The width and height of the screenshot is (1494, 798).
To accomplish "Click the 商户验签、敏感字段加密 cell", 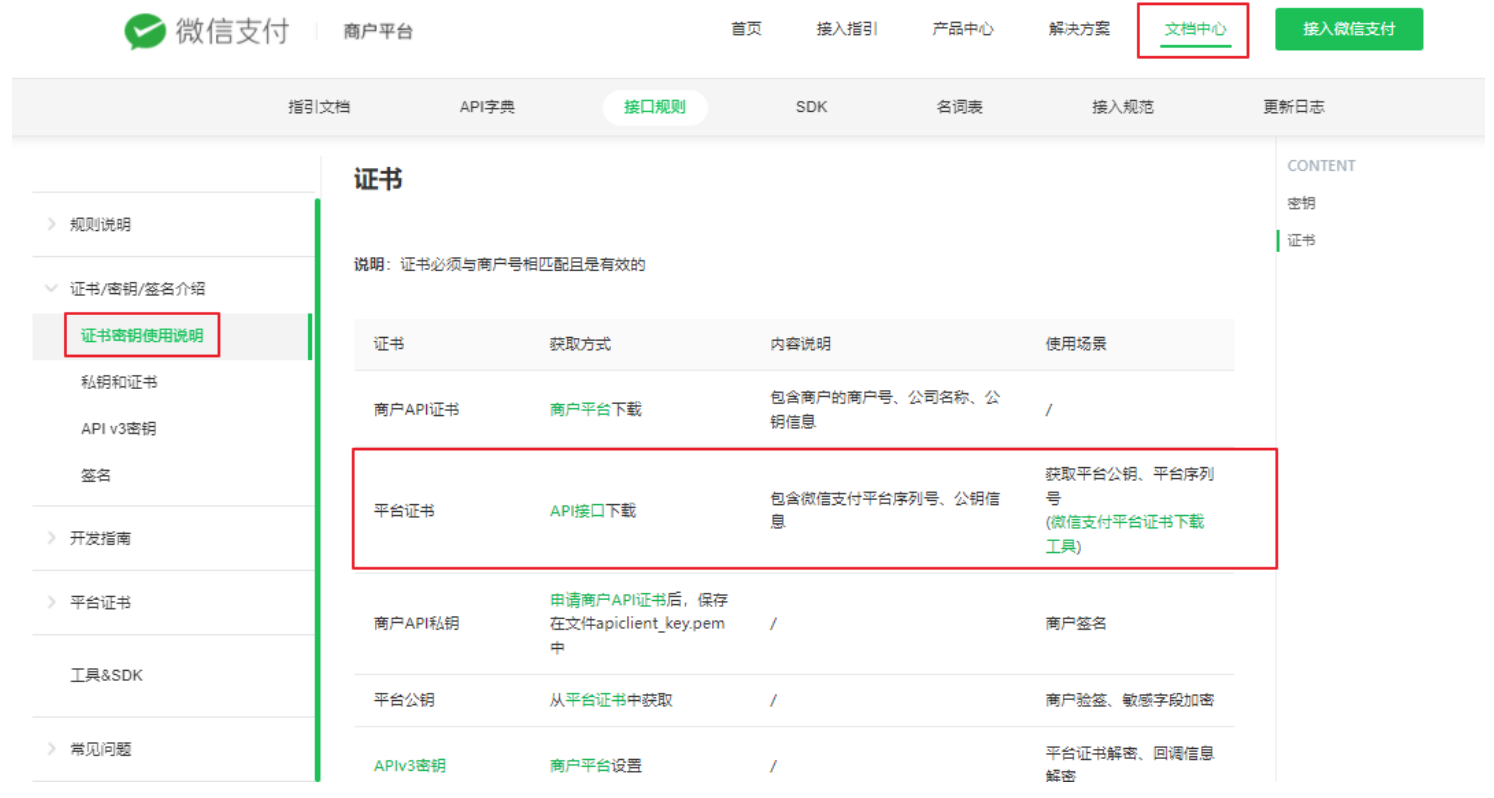I will tap(1130, 700).
